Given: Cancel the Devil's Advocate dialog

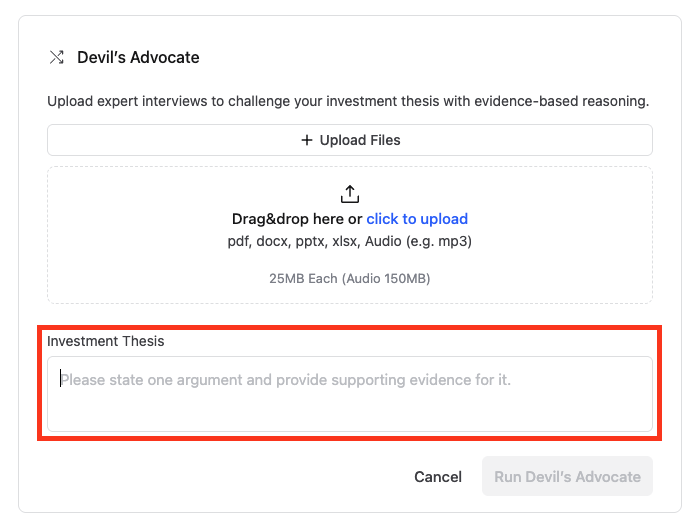Looking at the screenshot, I should (438, 477).
